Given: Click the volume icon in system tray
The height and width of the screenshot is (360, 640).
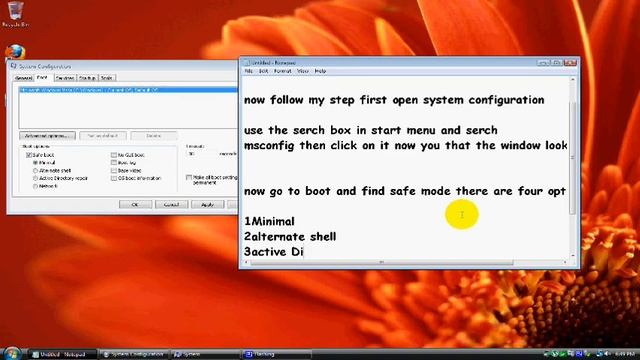Looking at the screenshot, I should pyautogui.click(x=607, y=353).
